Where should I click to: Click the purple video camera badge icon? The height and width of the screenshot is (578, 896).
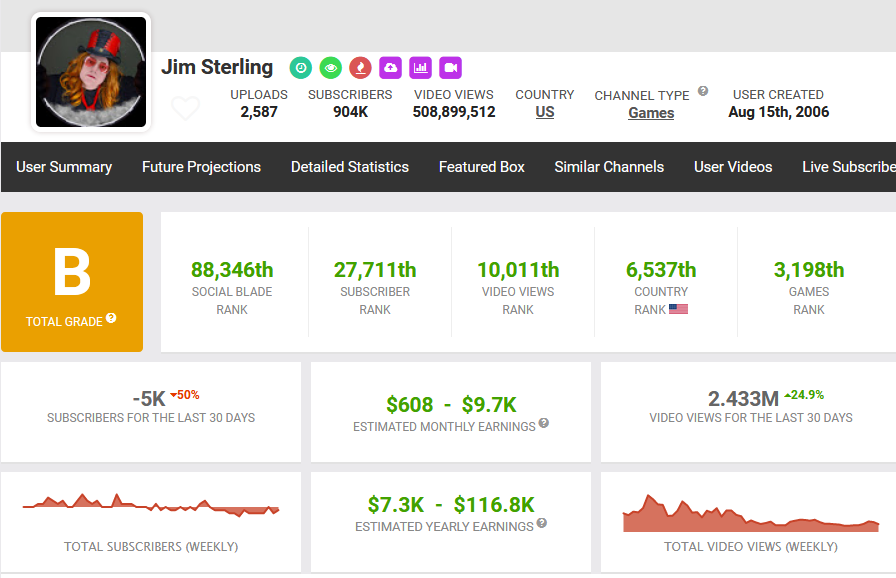pos(450,68)
